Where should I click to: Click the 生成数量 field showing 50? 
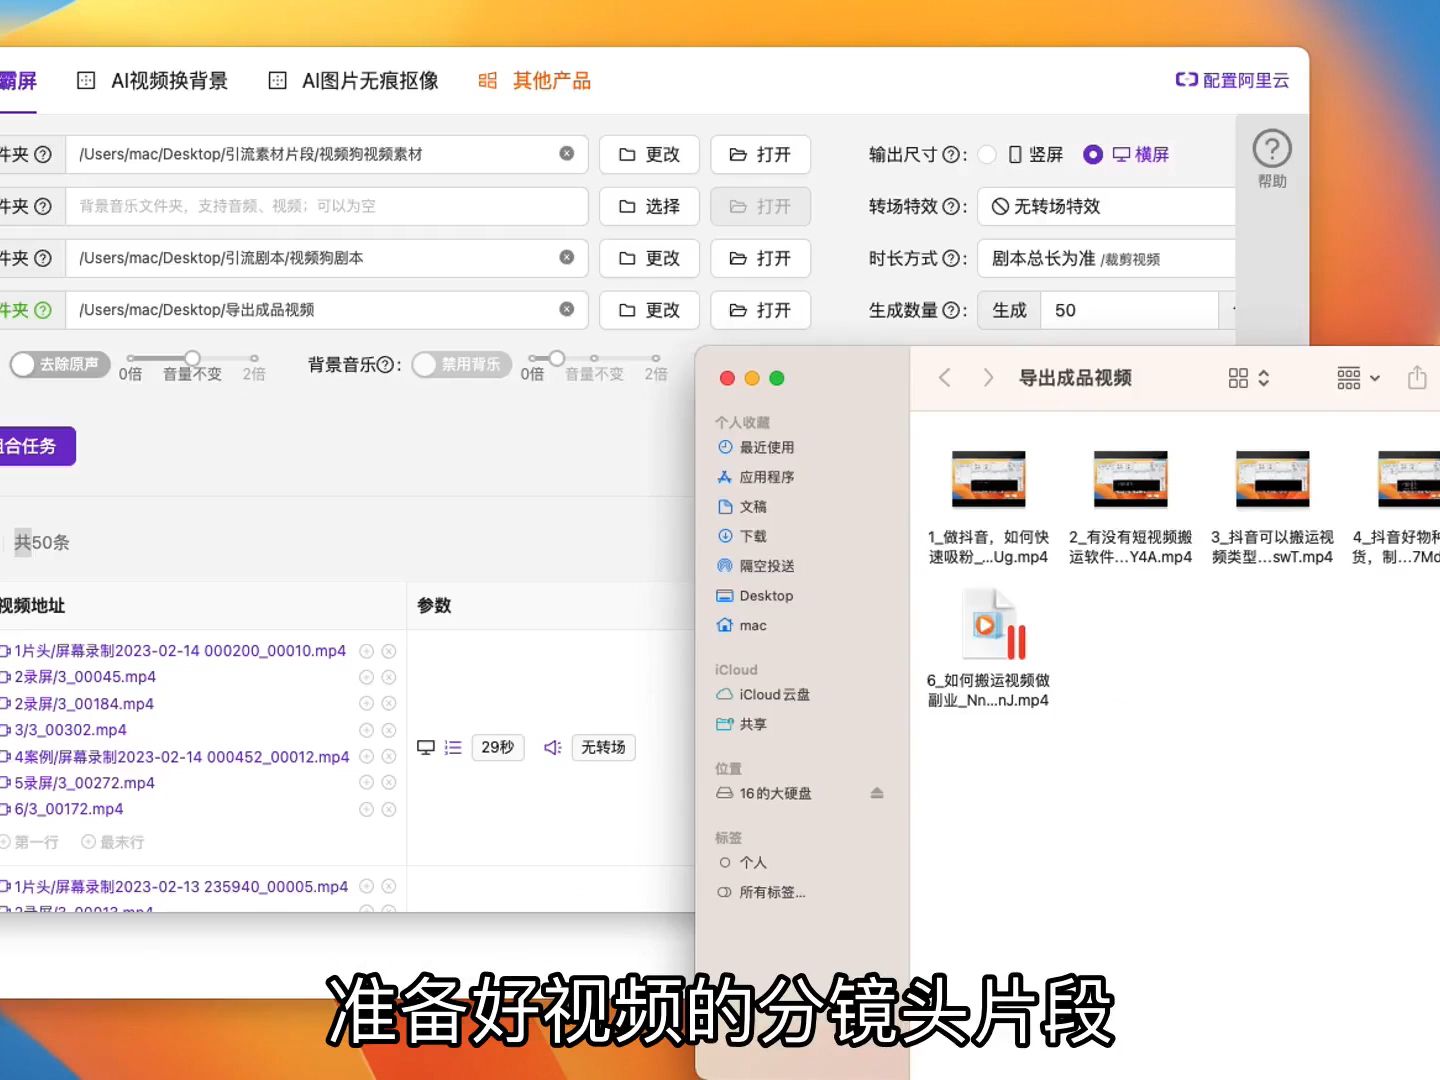point(1130,310)
